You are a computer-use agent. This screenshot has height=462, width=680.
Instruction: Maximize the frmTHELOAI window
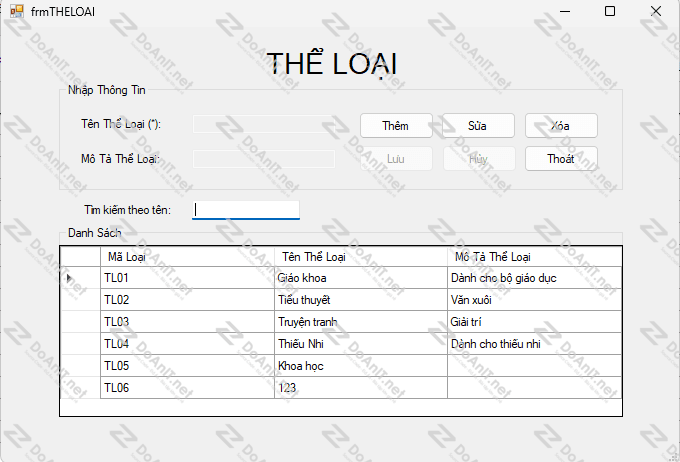[610, 11]
